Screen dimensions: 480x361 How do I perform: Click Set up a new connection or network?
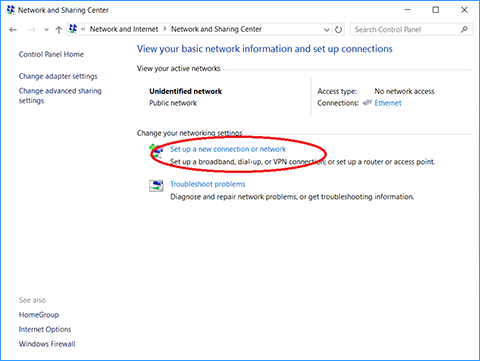tap(228, 149)
